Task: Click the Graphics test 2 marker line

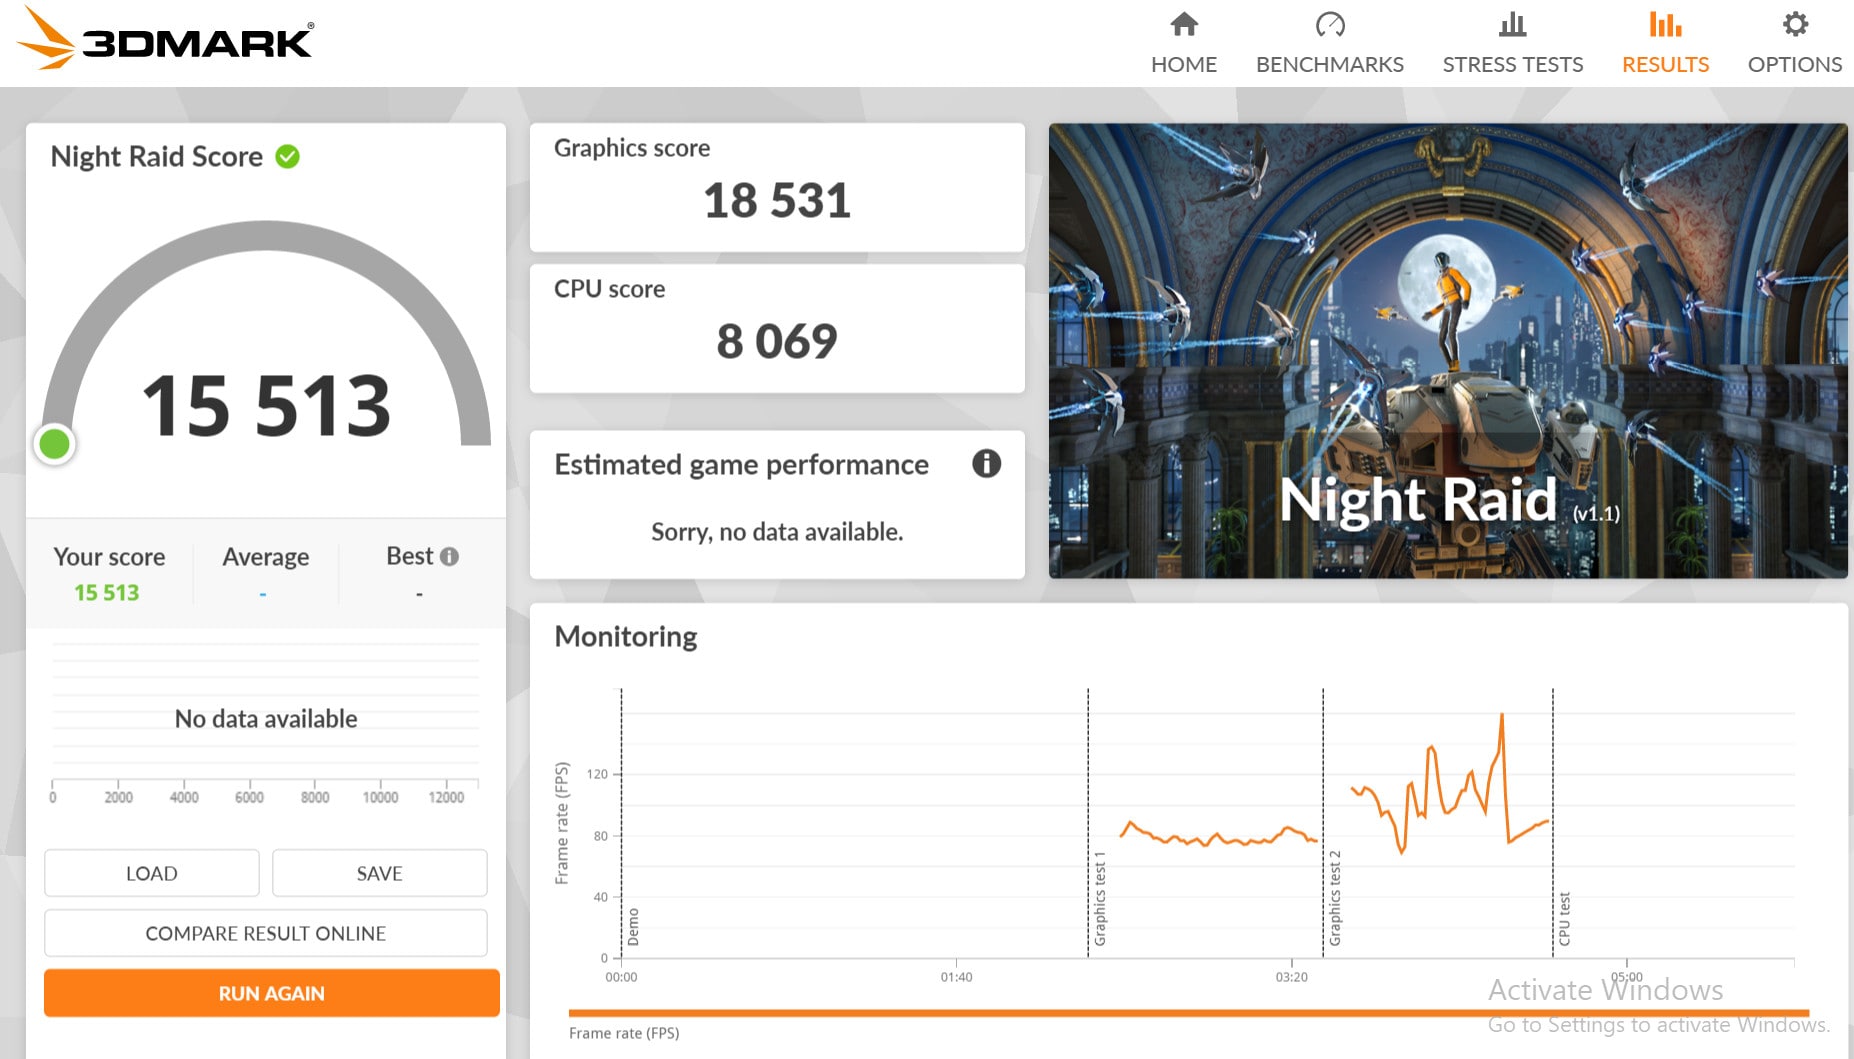Action: tap(1323, 822)
